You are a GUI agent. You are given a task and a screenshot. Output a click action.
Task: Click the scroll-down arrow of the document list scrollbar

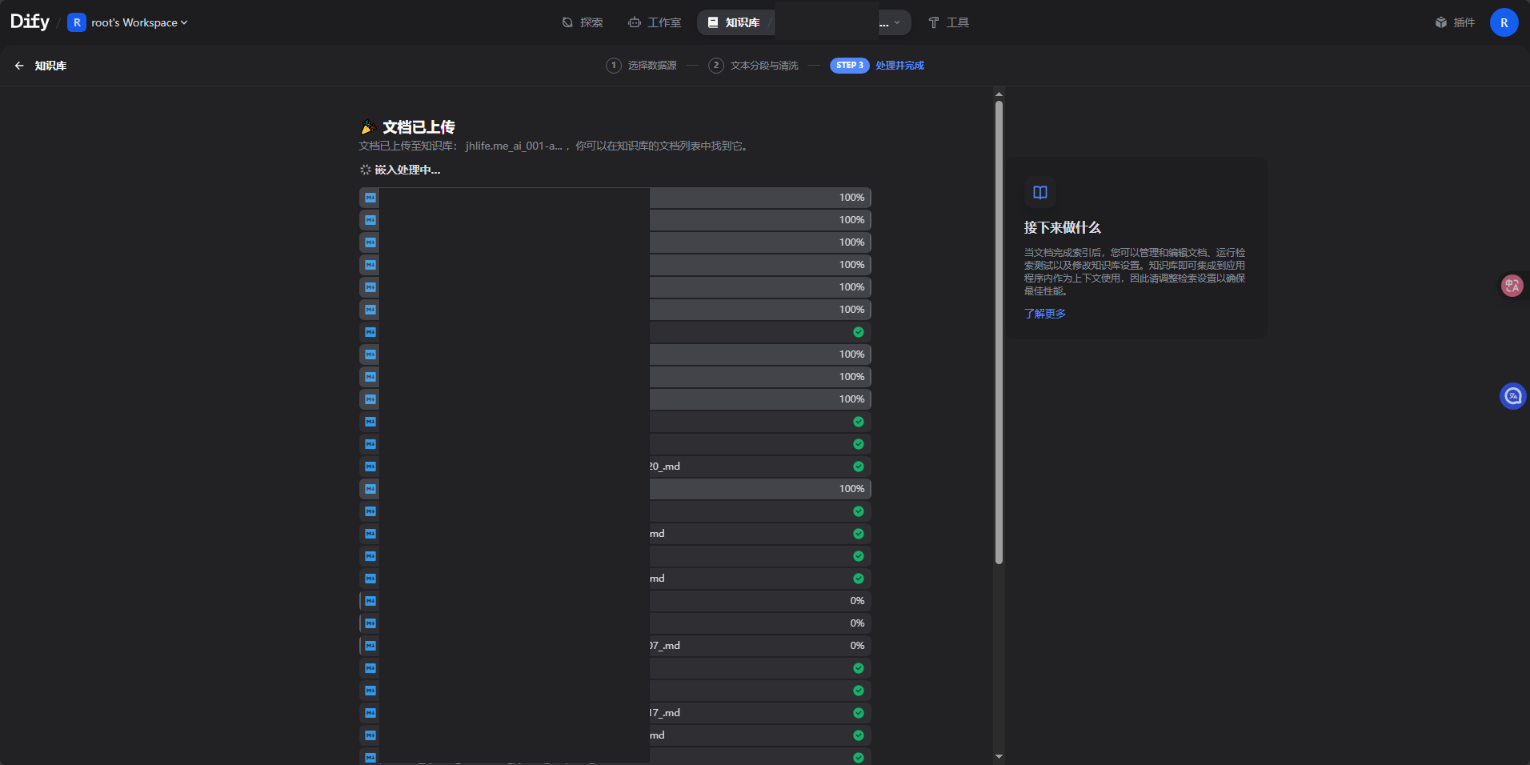tap(998, 755)
